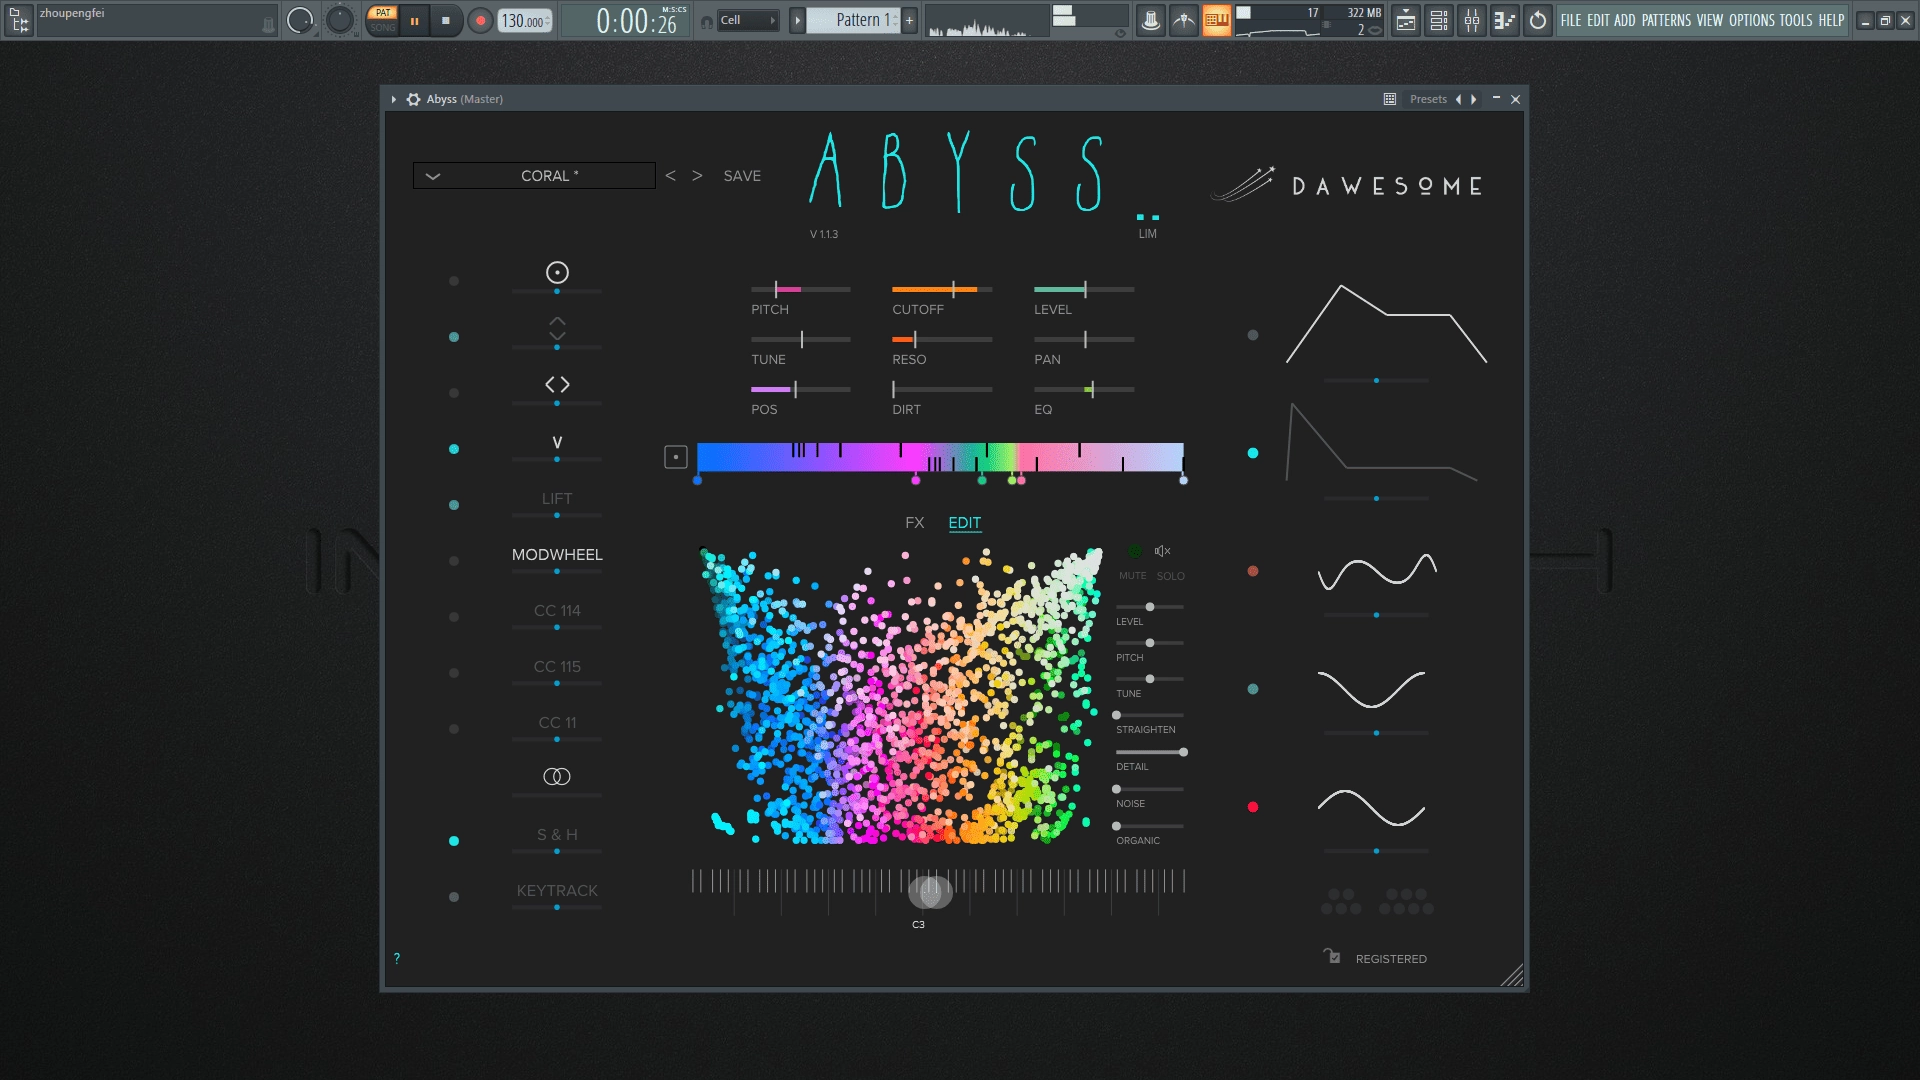Select the <> modulator icon
This screenshot has width=1920, height=1080.
click(557, 384)
